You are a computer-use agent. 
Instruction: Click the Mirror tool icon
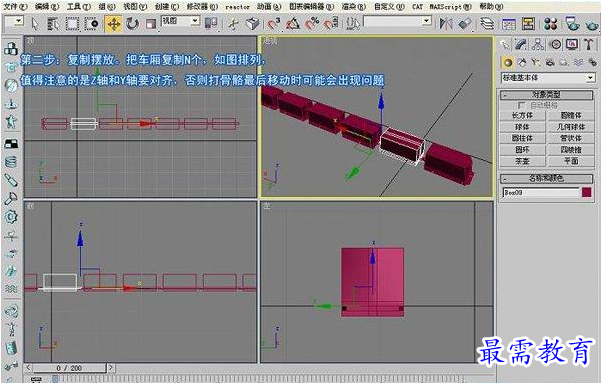click(446, 24)
